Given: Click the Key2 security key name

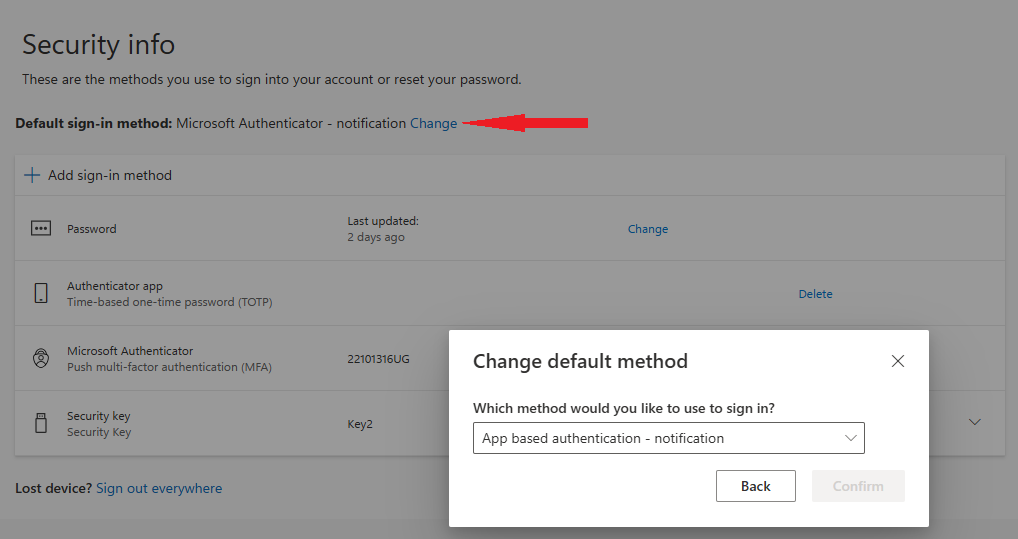Looking at the screenshot, I should point(360,424).
